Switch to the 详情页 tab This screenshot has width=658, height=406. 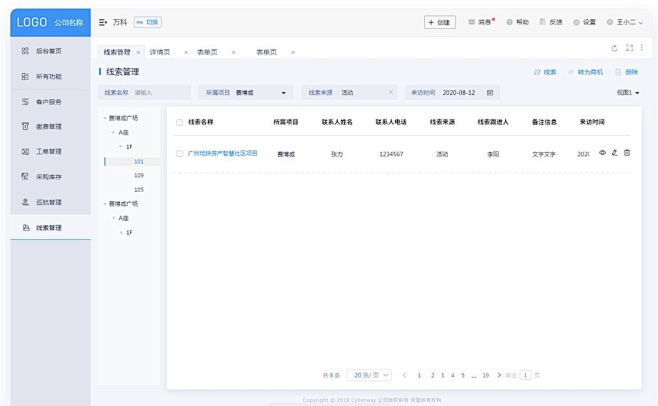[x=160, y=52]
